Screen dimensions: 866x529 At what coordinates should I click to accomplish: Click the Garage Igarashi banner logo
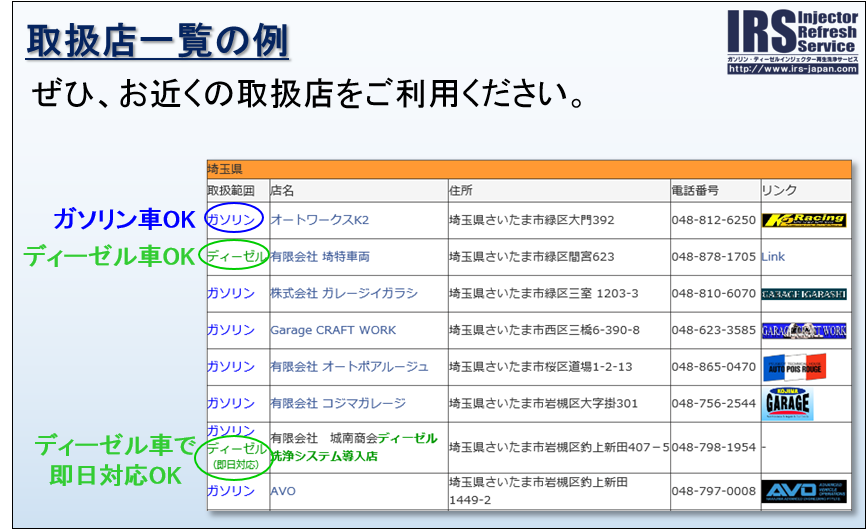coord(803,294)
